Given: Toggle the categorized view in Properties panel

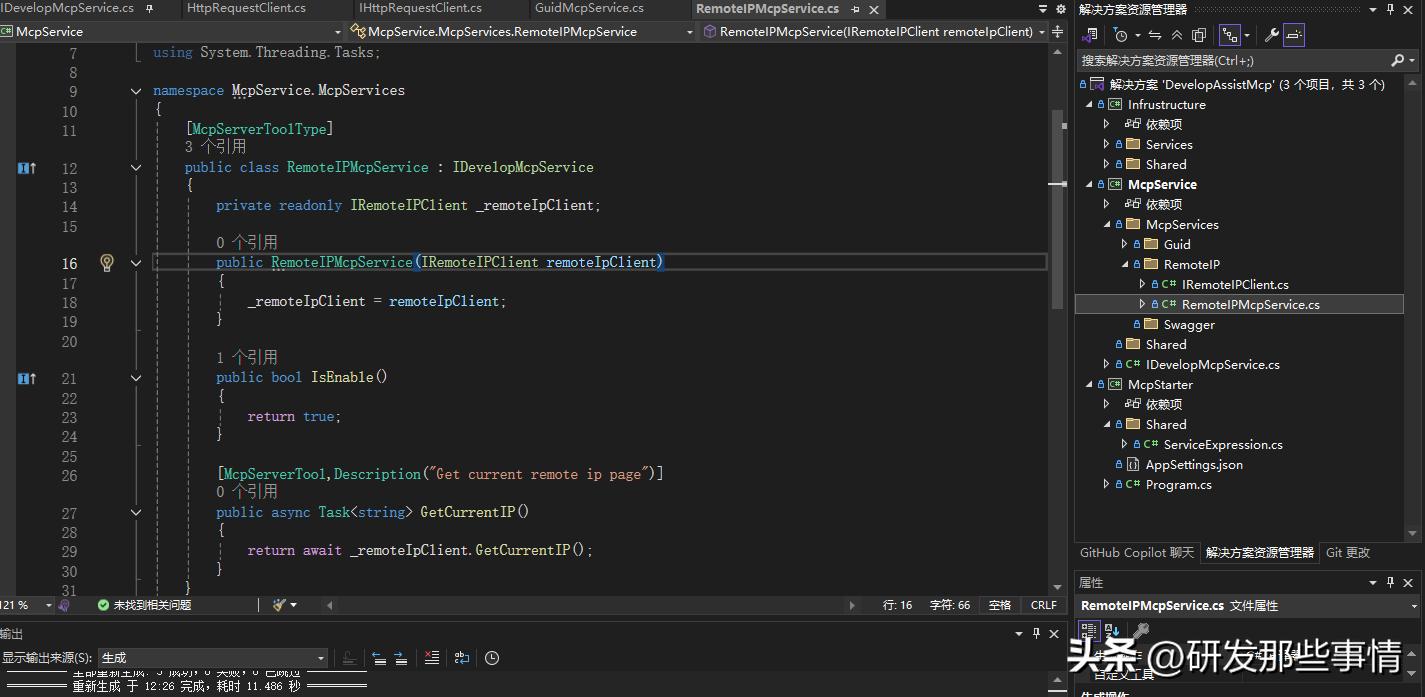Looking at the screenshot, I should tap(1089, 630).
